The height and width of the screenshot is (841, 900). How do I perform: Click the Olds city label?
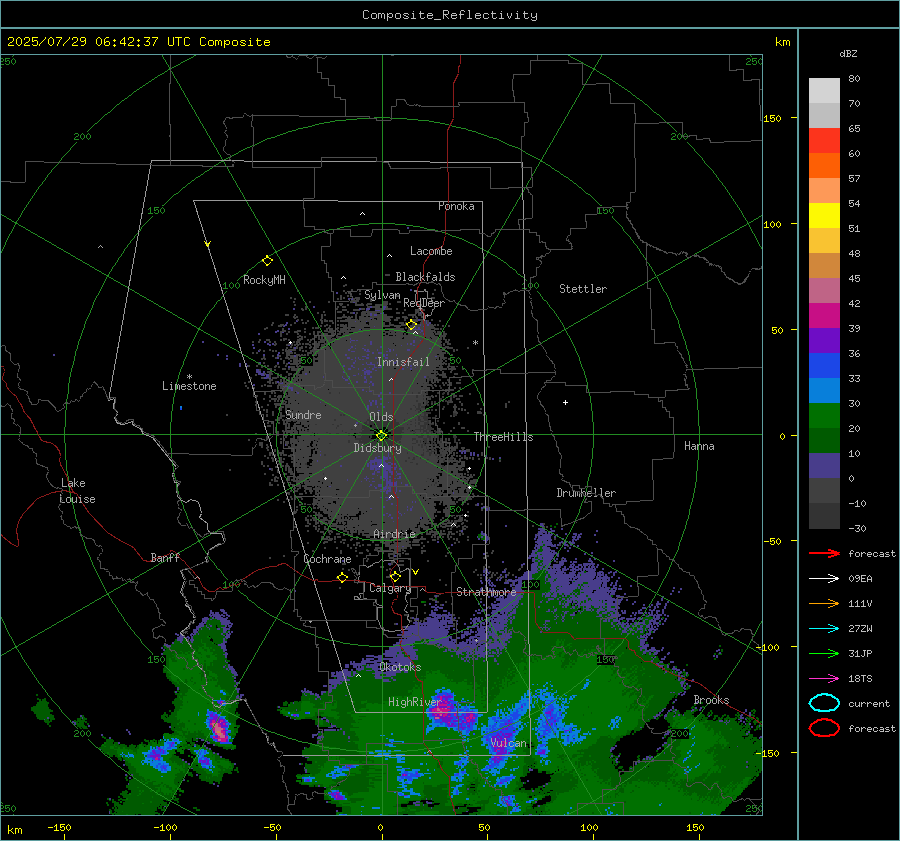click(381, 417)
